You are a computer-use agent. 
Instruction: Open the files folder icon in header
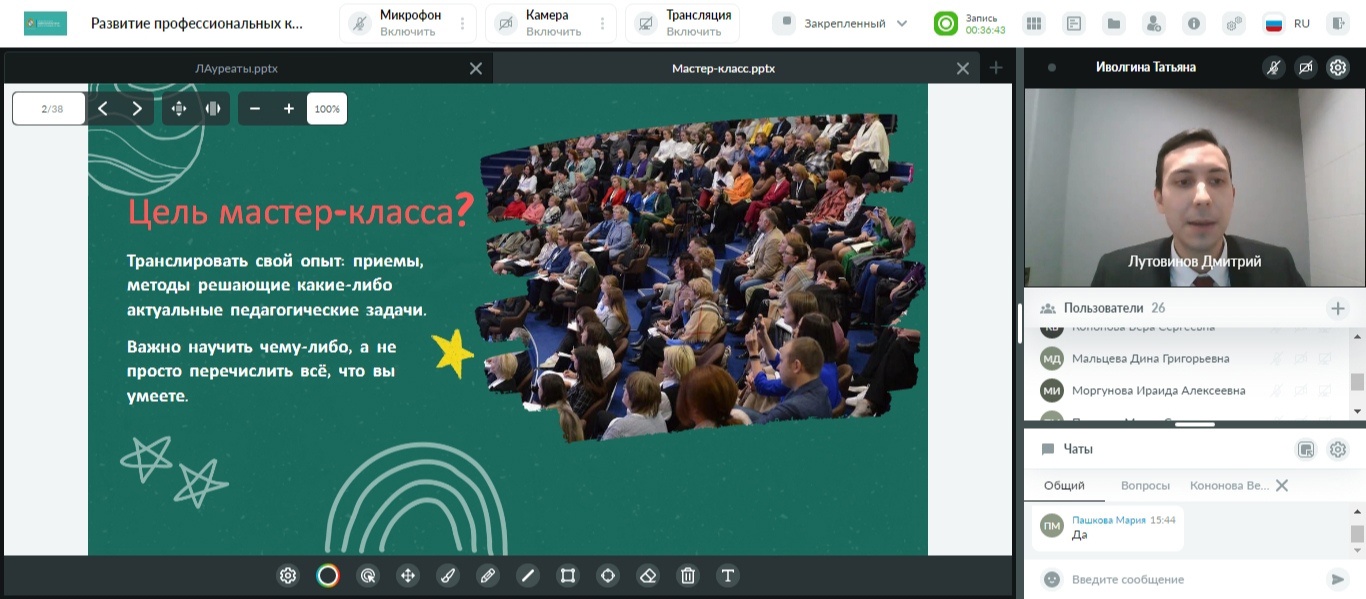pyautogui.click(x=1114, y=23)
